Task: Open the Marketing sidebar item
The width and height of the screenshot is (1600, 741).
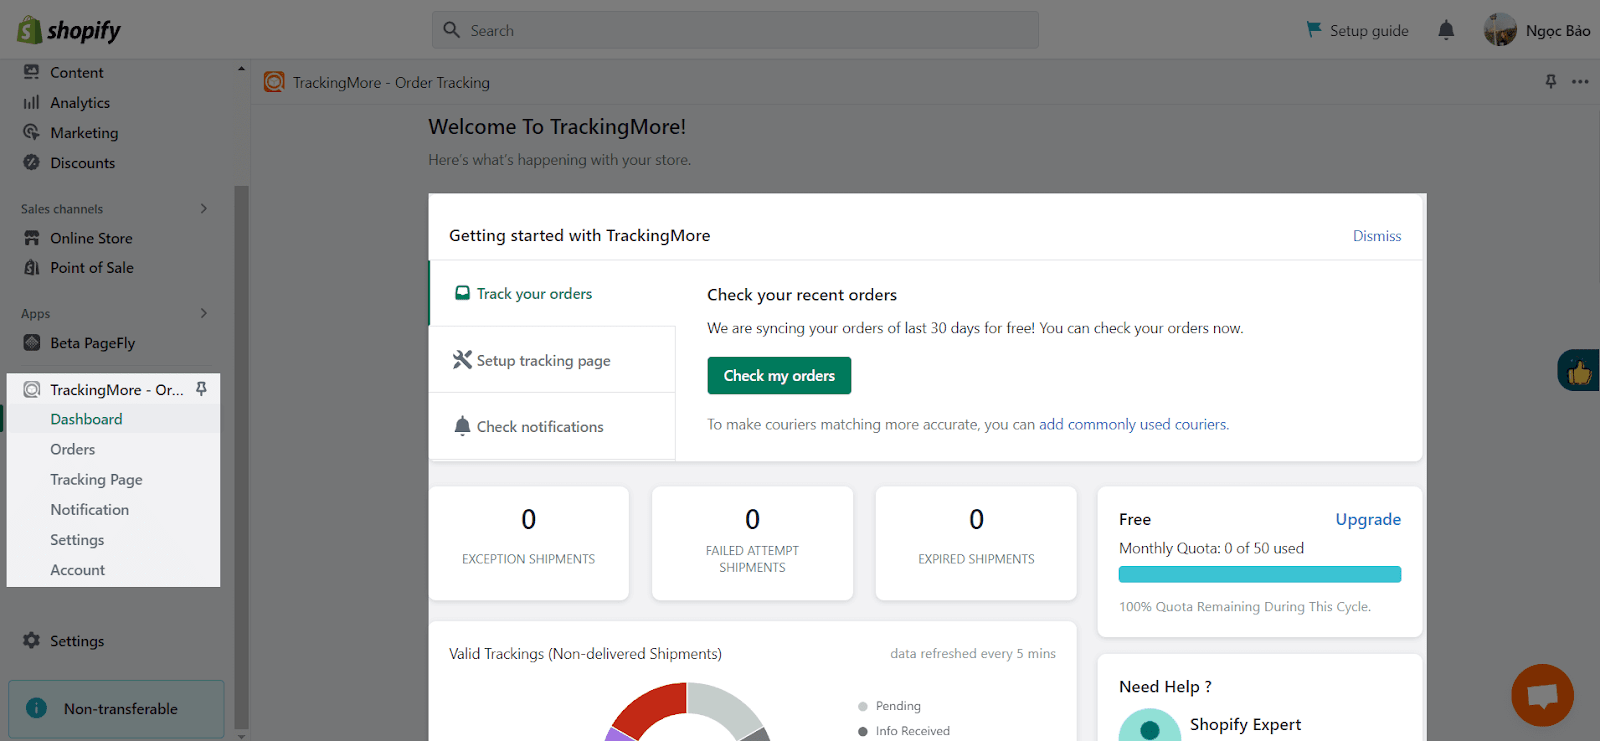Action: [84, 132]
